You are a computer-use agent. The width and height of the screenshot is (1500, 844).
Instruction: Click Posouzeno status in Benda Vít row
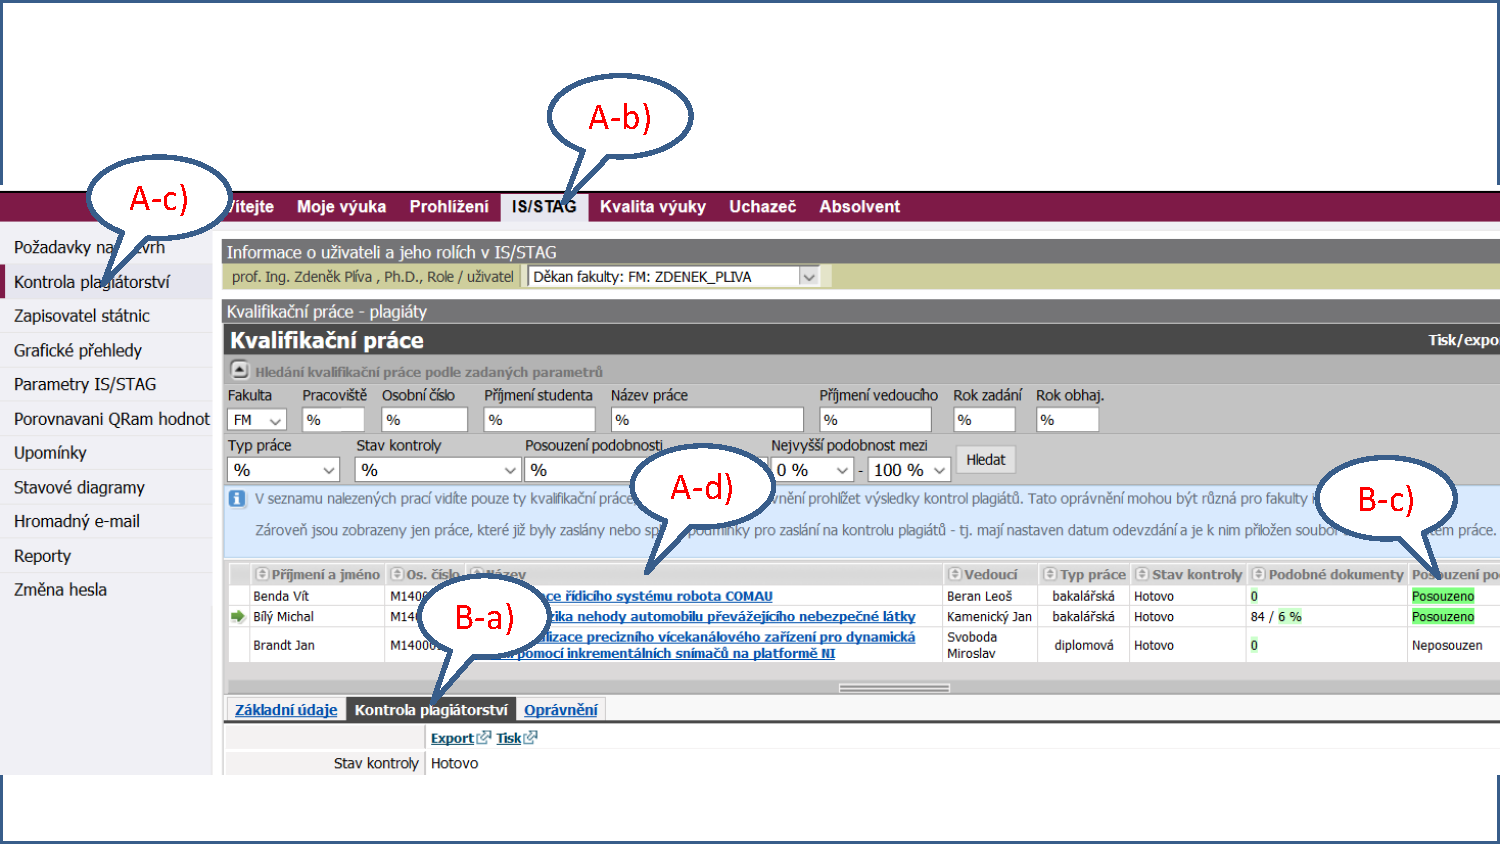pos(1443,596)
